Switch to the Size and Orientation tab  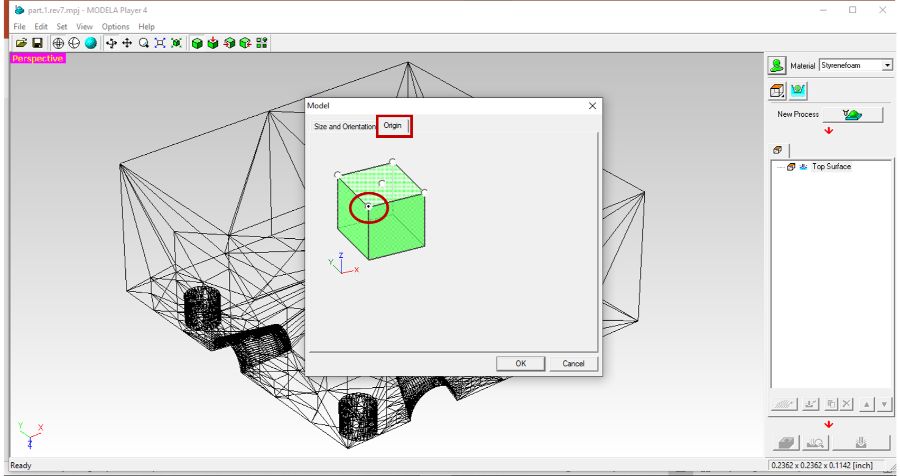(344, 126)
